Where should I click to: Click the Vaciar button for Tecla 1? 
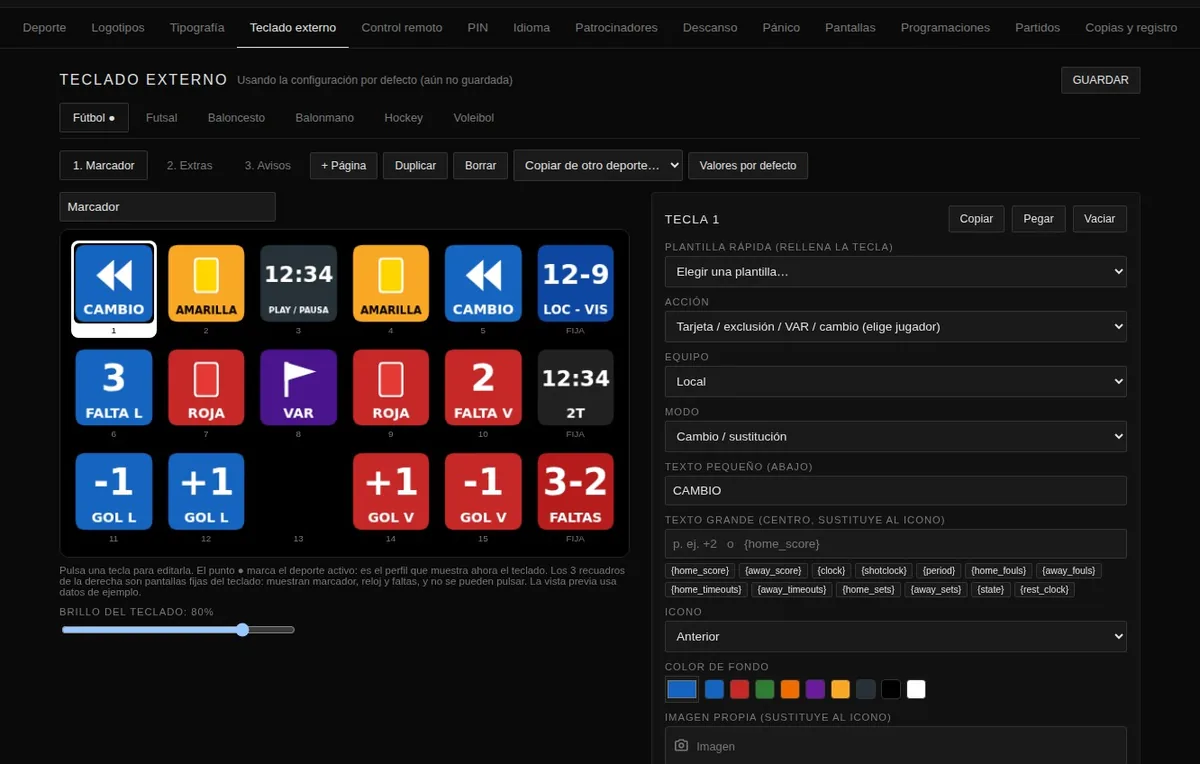coord(1100,219)
